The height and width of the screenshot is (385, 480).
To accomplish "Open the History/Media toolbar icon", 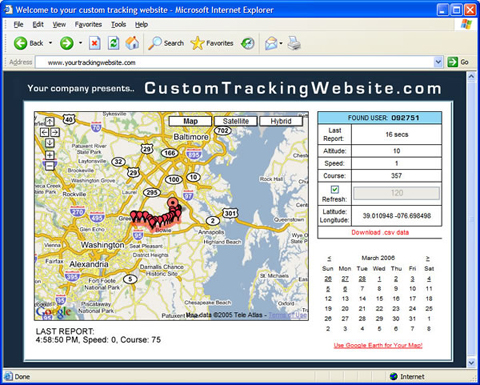I will (248, 43).
